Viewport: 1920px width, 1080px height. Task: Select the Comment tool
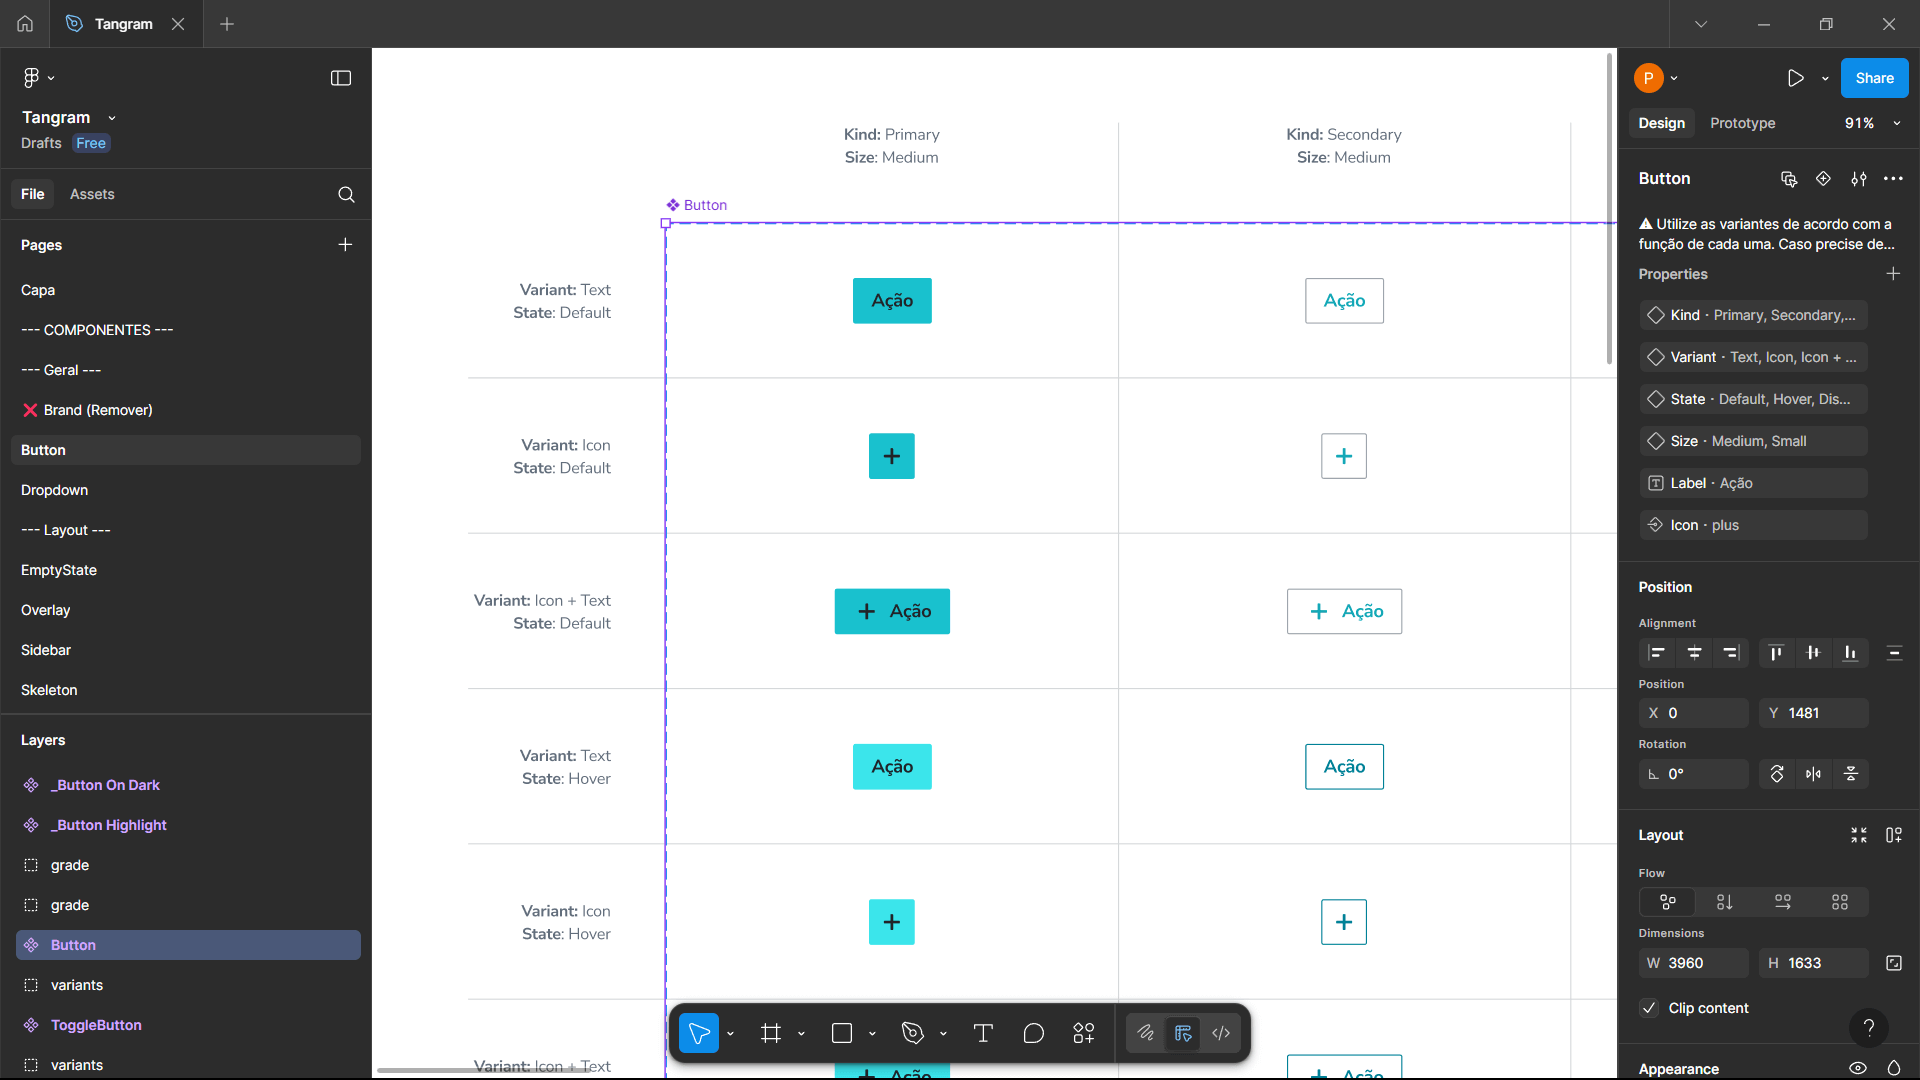pos(1034,1033)
